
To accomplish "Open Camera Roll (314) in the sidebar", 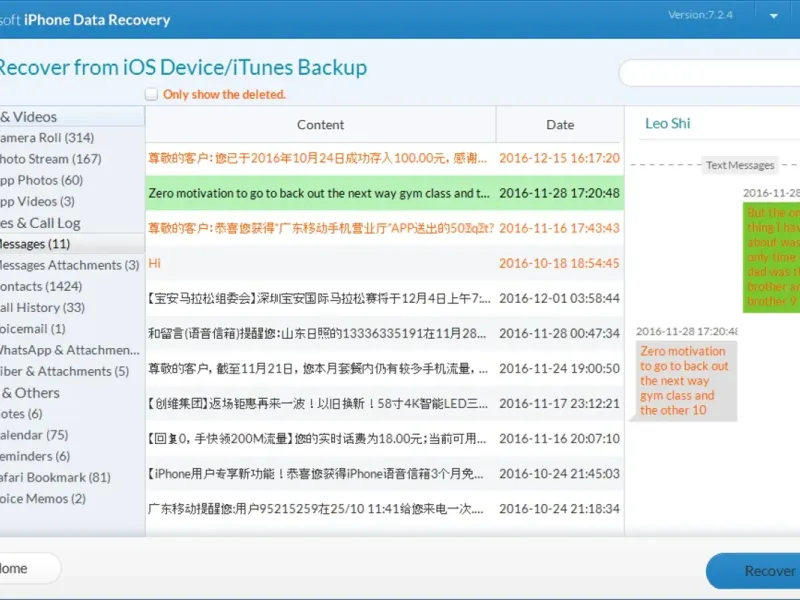I will point(47,138).
